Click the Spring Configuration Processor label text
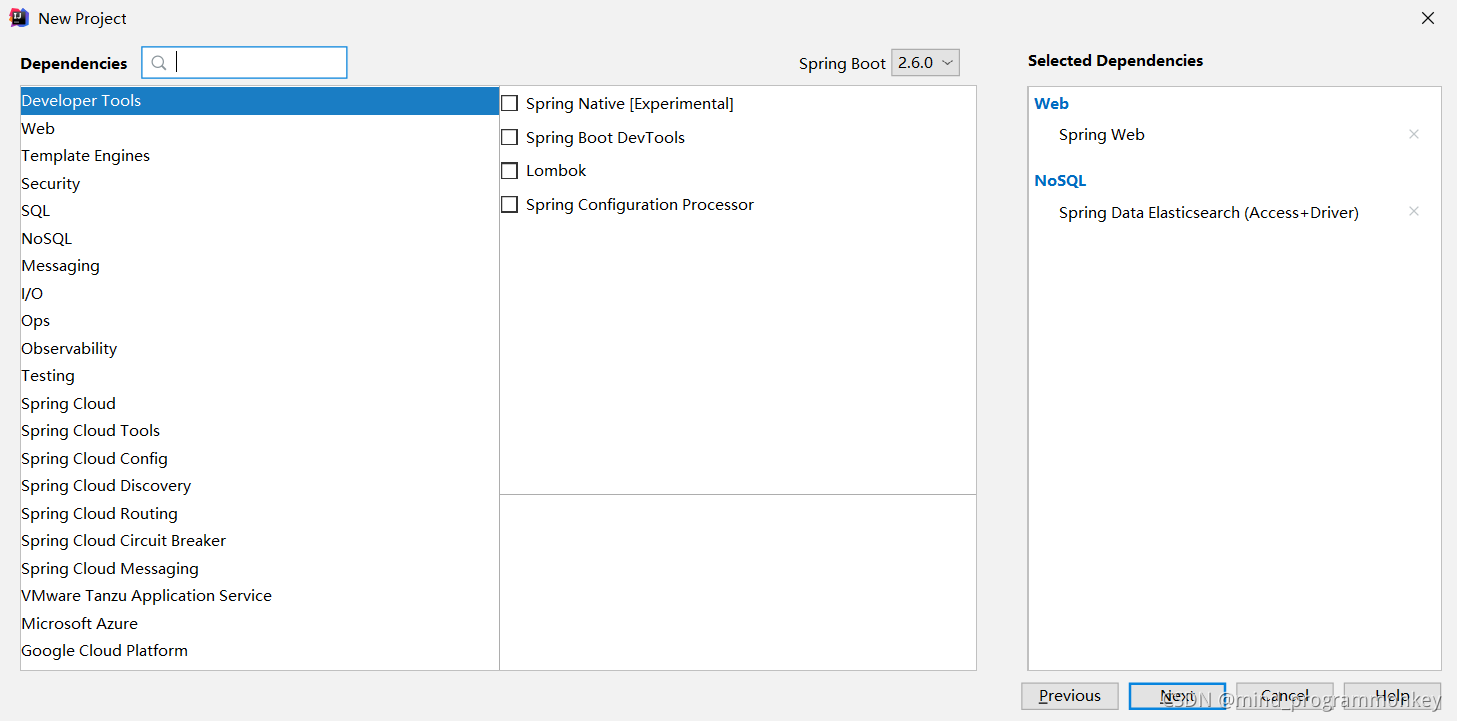This screenshot has height=721, width=1457. coord(640,205)
